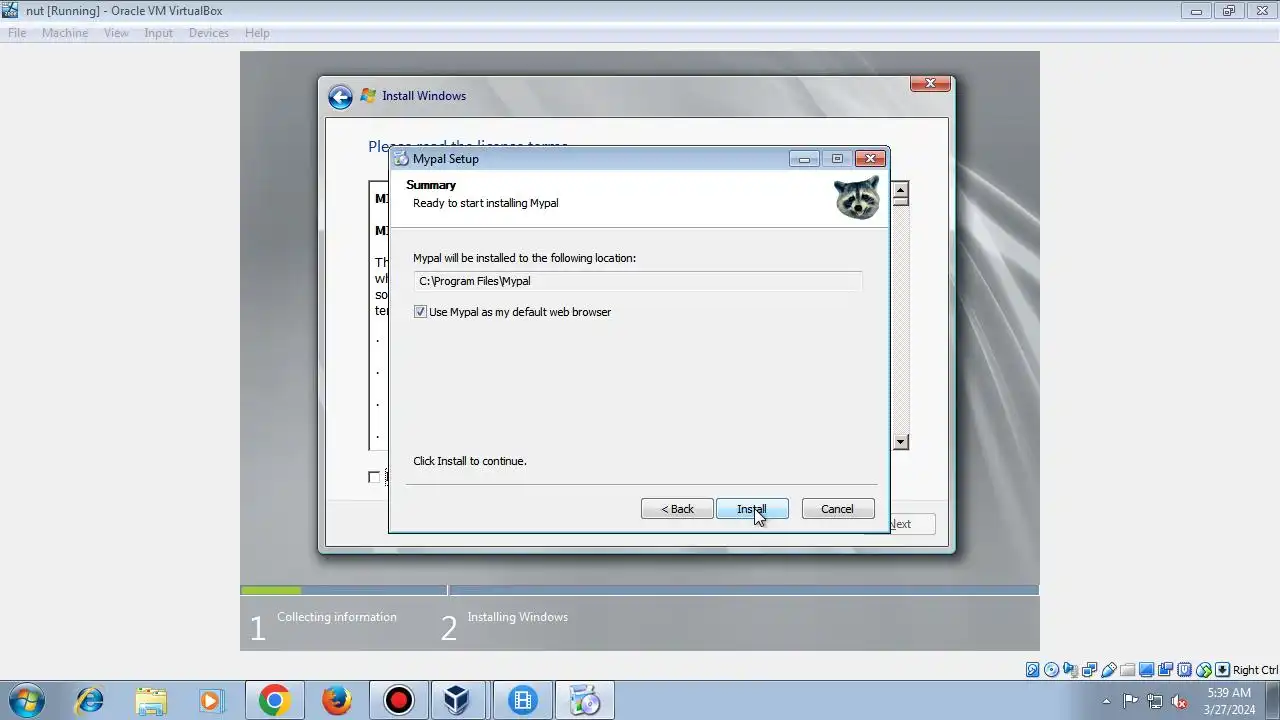Click the 'Click Install to continue.' text
Image resolution: width=1280 pixels, height=720 pixels.
(470, 461)
